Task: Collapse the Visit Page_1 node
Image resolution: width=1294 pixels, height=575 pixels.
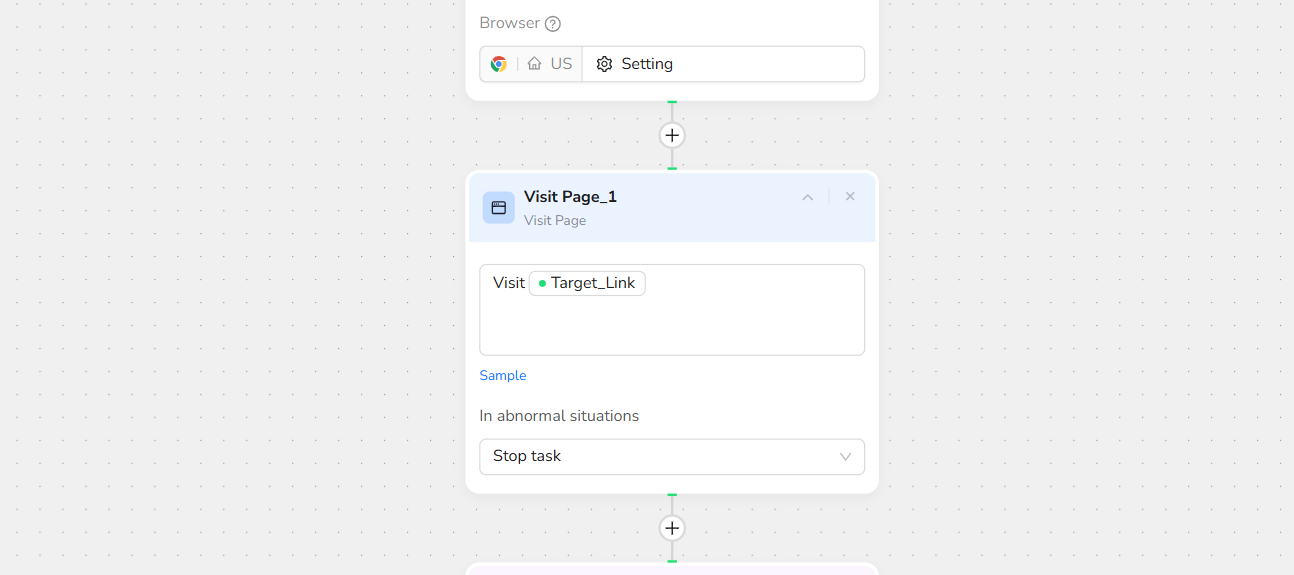Action: (x=808, y=197)
